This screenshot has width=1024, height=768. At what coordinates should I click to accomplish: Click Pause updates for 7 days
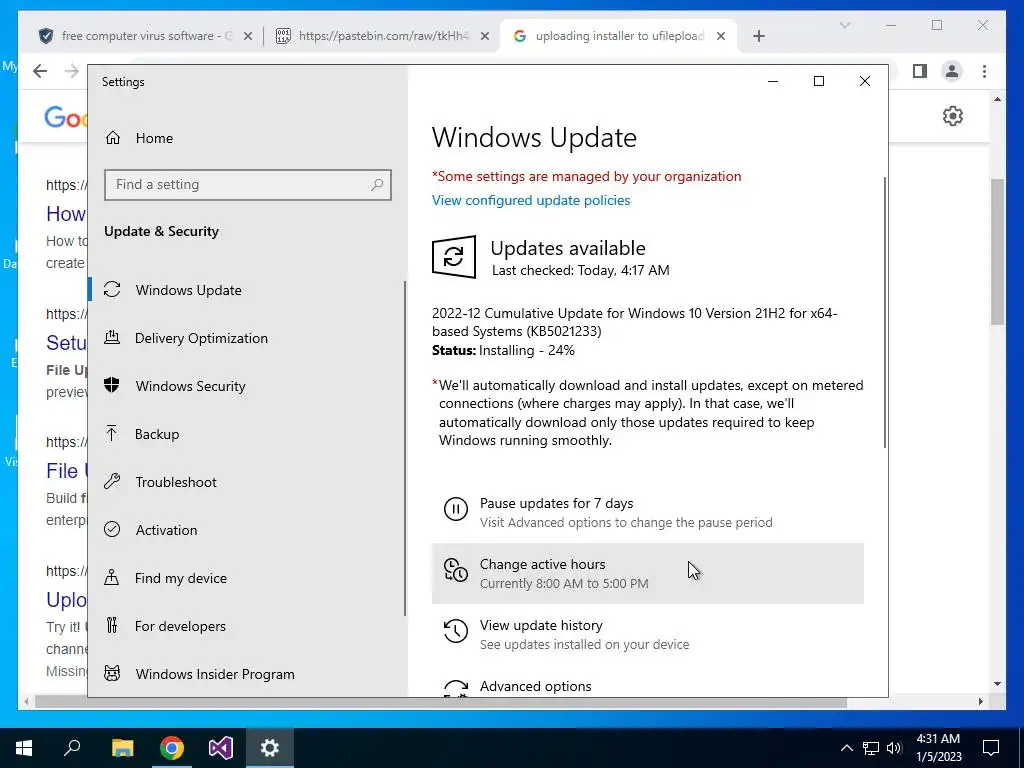tap(647, 513)
